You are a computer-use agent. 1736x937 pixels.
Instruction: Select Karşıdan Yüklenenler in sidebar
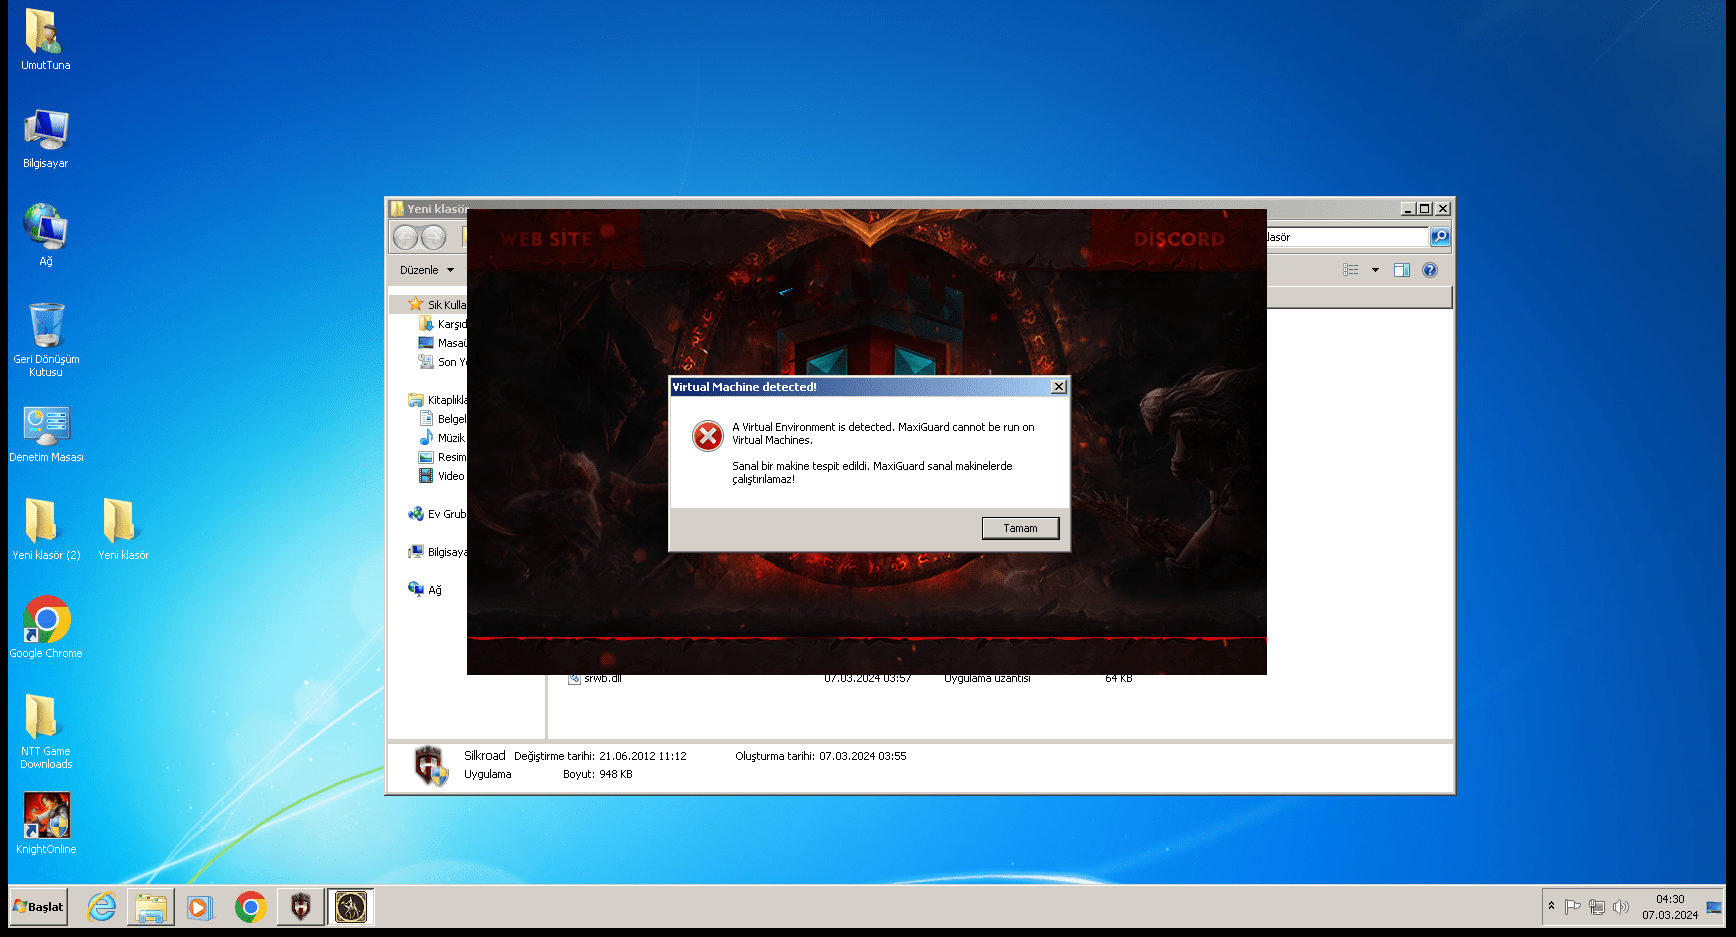click(442, 324)
